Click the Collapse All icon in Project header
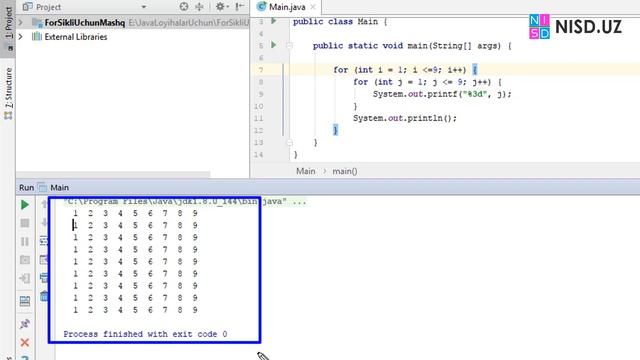Viewport: 640px width, 360px height. pos(199,7)
